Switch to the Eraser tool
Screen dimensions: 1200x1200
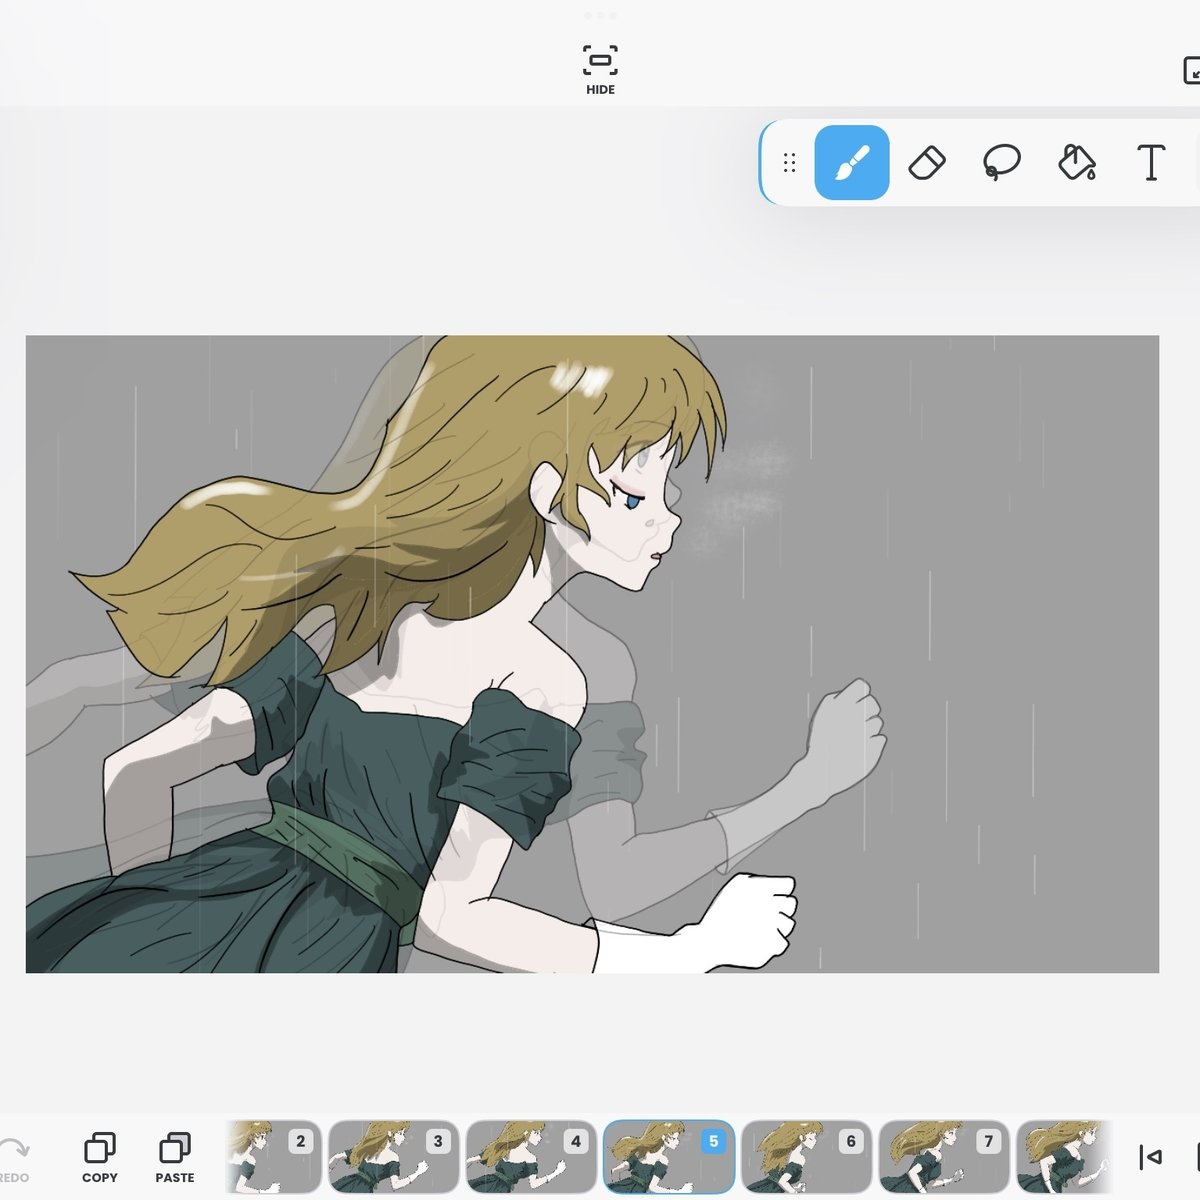927,162
